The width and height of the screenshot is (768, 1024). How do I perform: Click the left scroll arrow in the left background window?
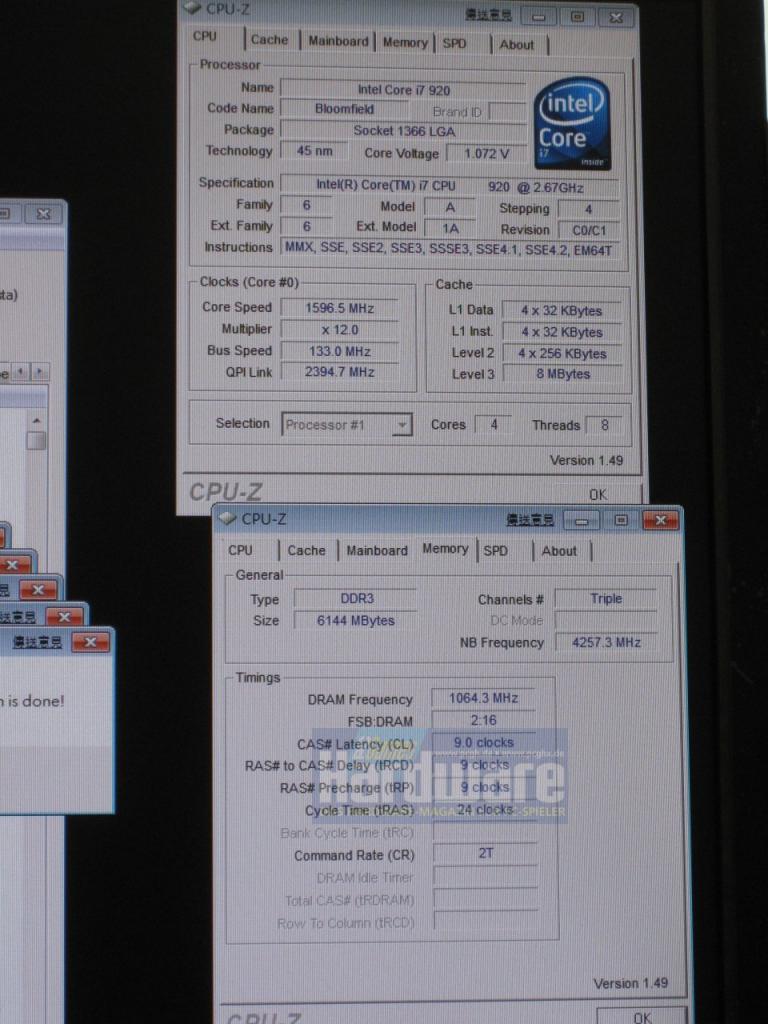point(21,372)
